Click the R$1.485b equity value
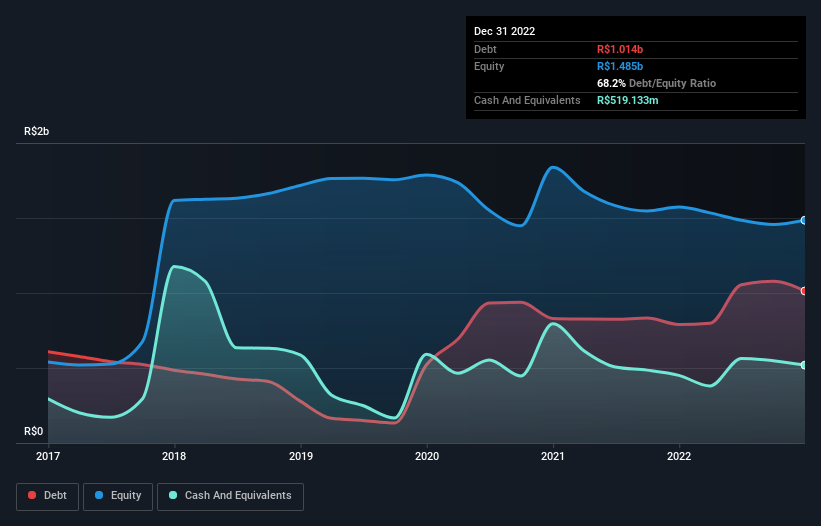The height and width of the screenshot is (526, 821). click(620, 66)
